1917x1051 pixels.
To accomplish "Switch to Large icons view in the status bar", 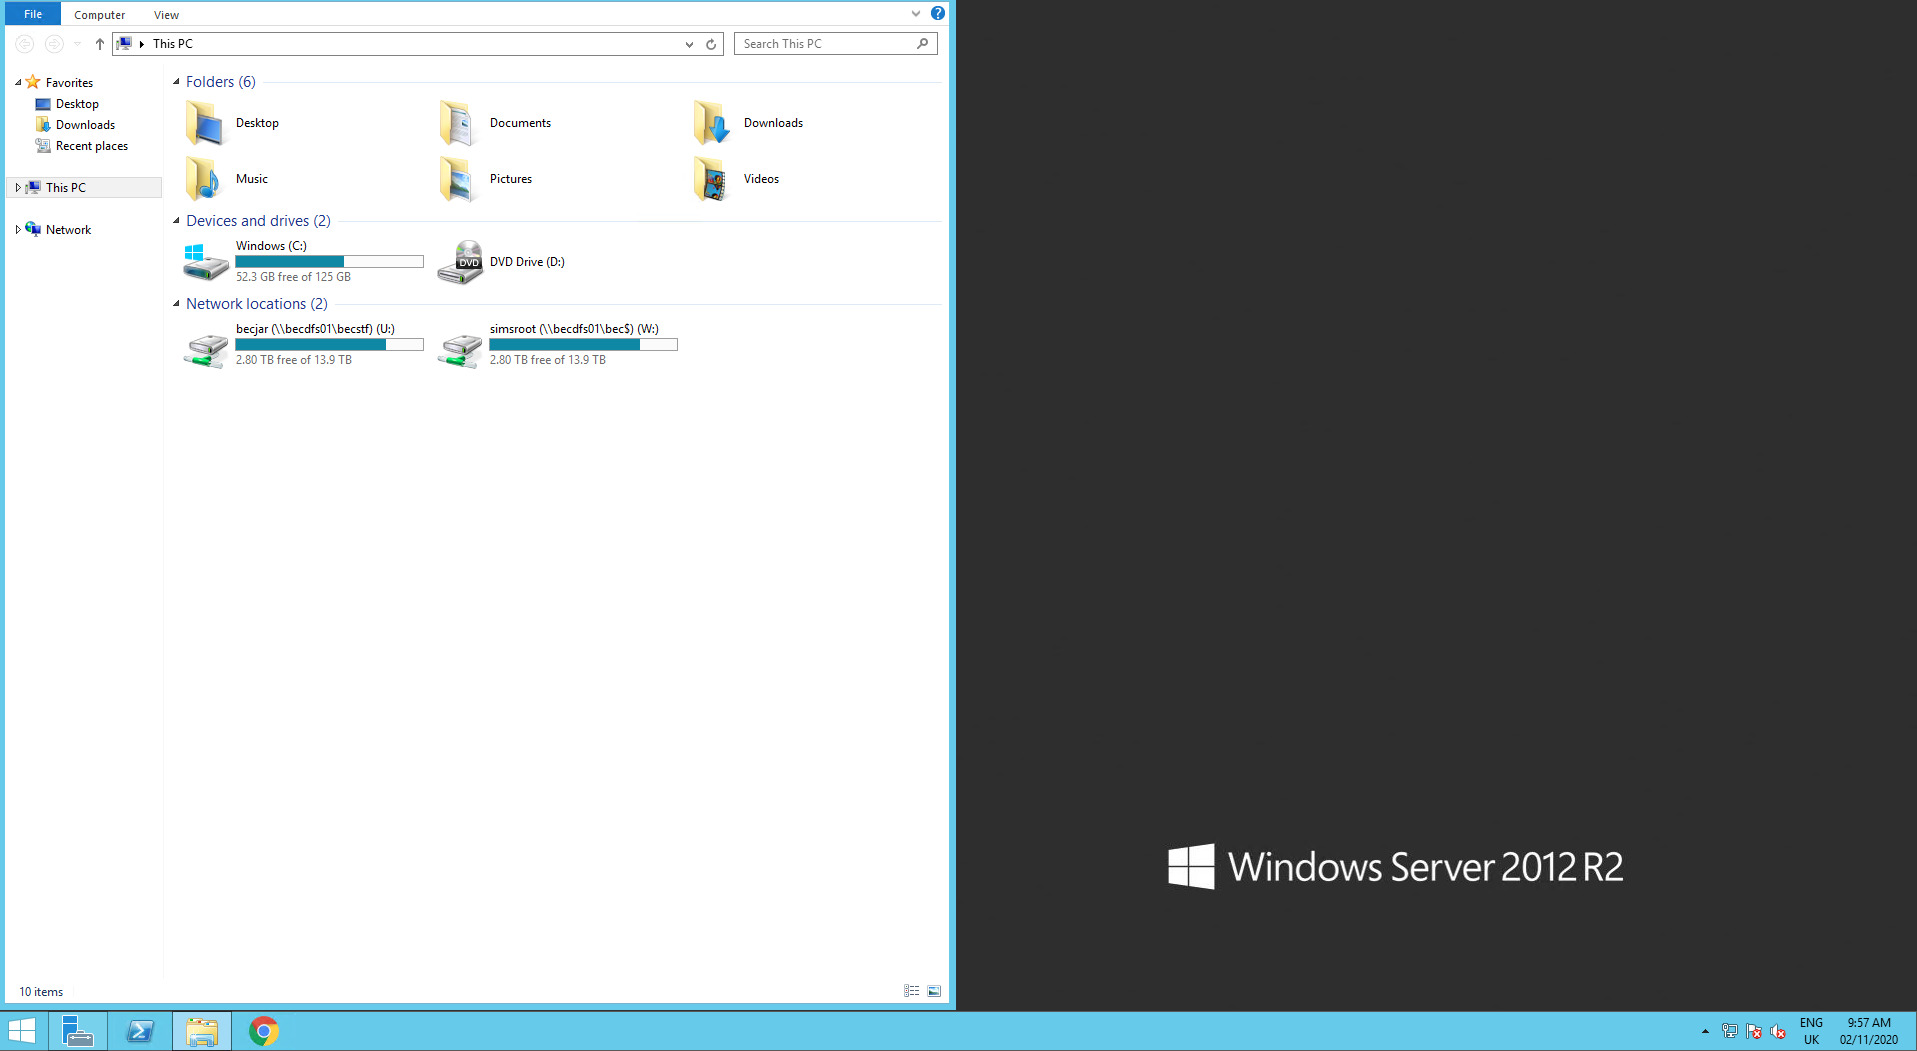I will (934, 991).
